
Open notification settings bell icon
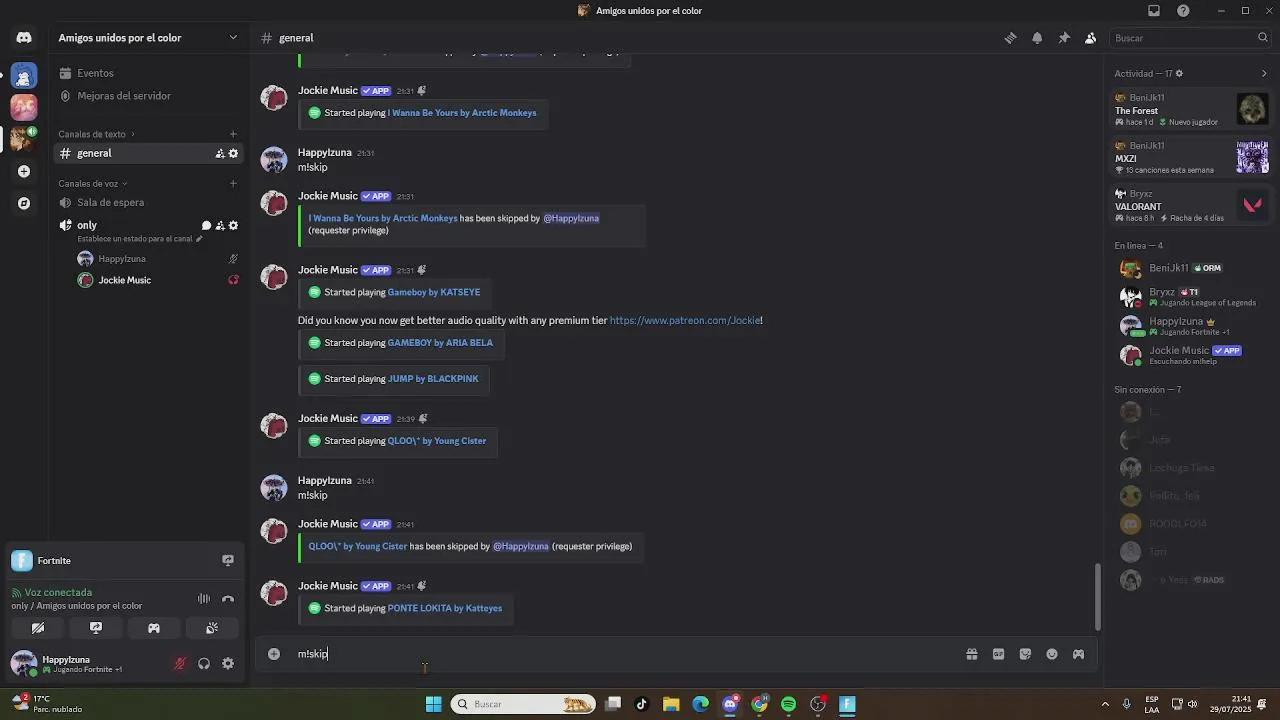[x=1037, y=38]
